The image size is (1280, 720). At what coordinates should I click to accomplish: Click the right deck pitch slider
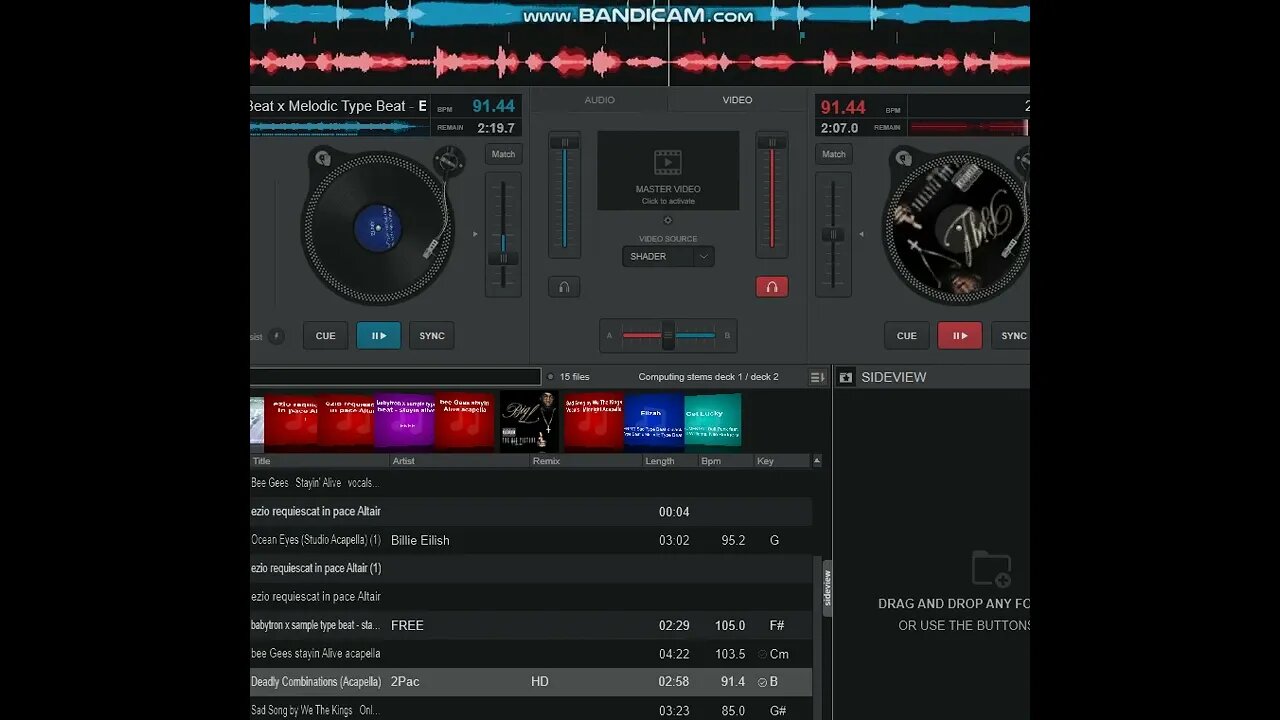click(x=833, y=235)
